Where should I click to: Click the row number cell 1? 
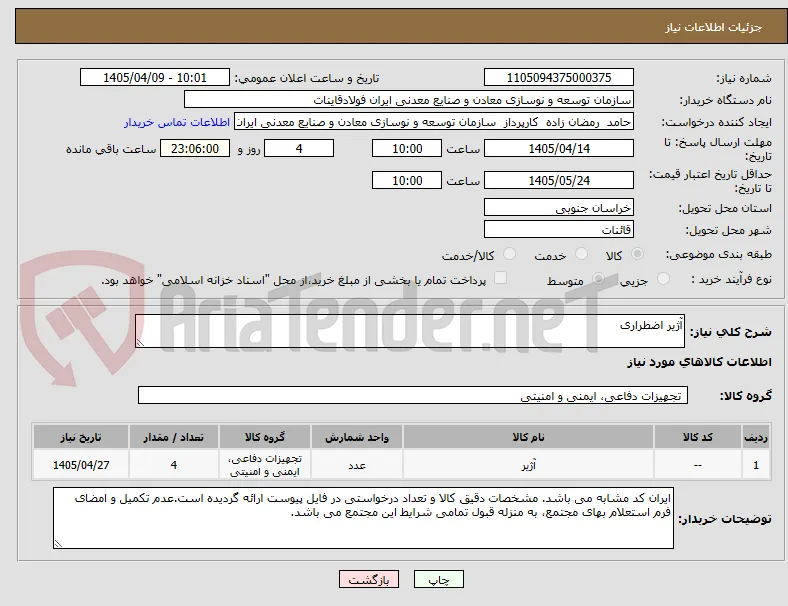tap(756, 465)
